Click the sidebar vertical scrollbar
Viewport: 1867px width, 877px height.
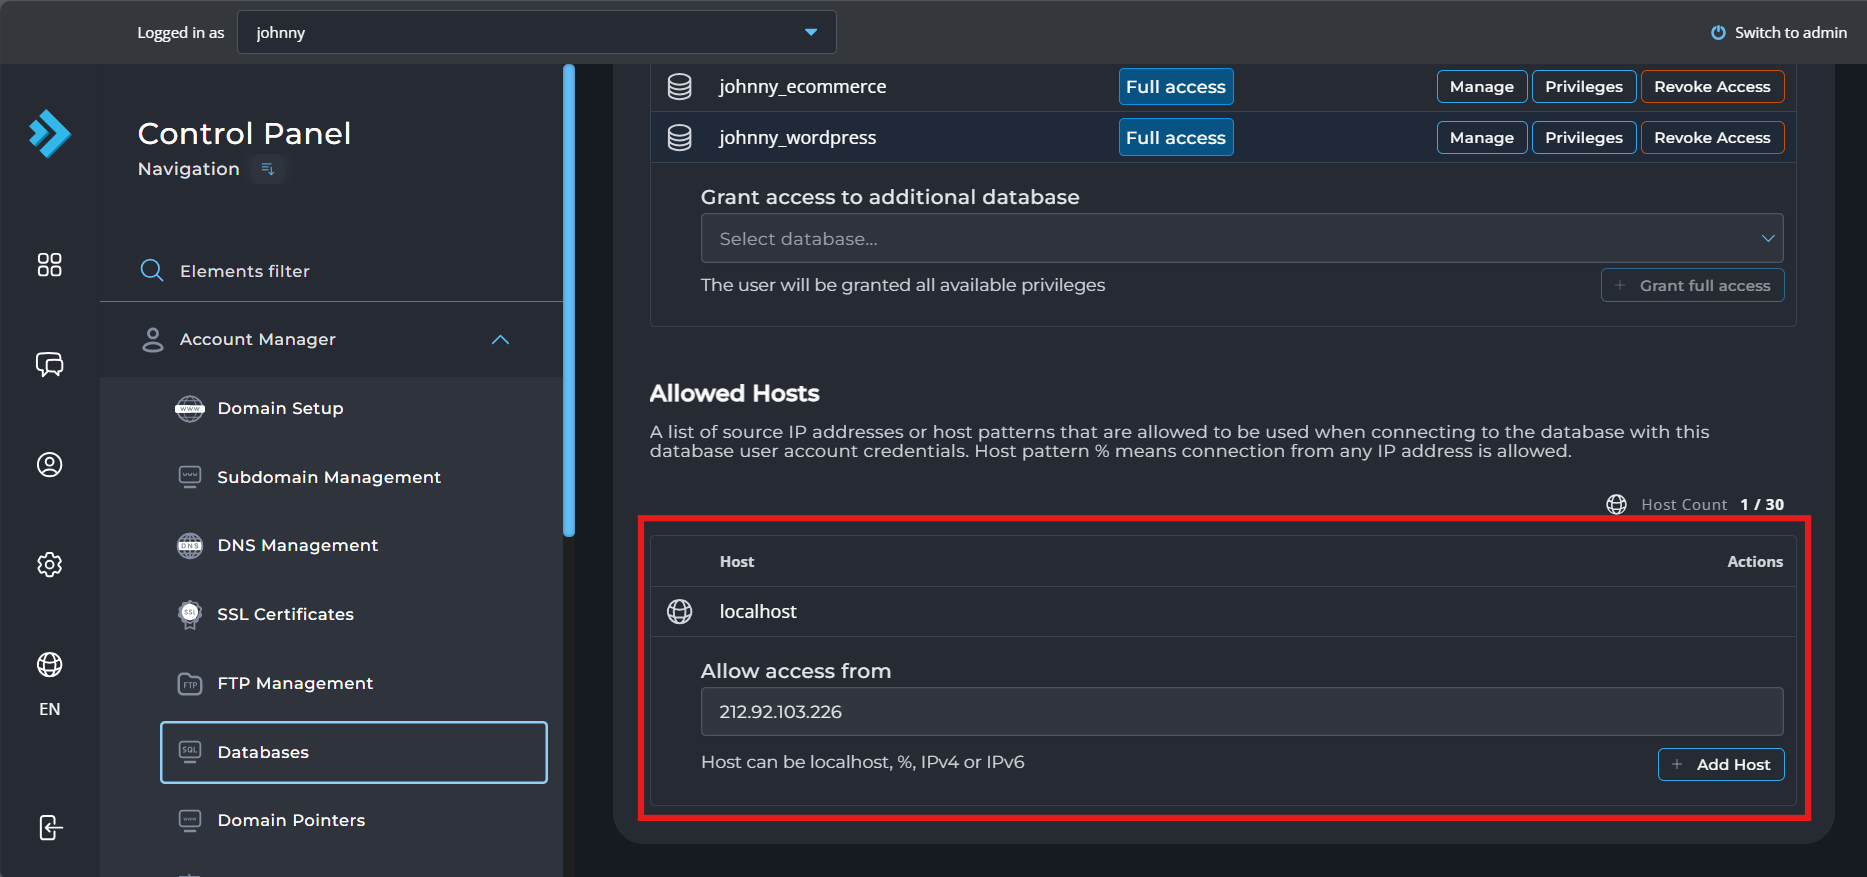click(x=569, y=300)
